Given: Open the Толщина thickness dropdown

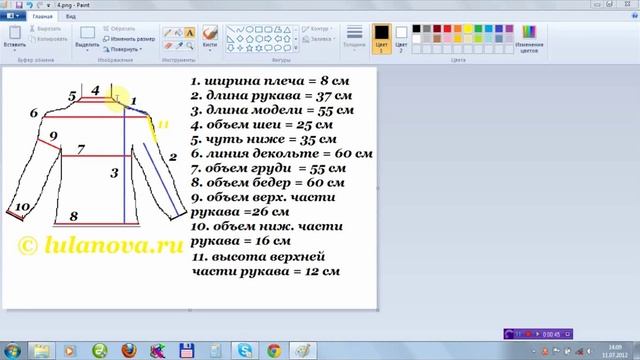Looking at the screenshot, I should 354,39.
